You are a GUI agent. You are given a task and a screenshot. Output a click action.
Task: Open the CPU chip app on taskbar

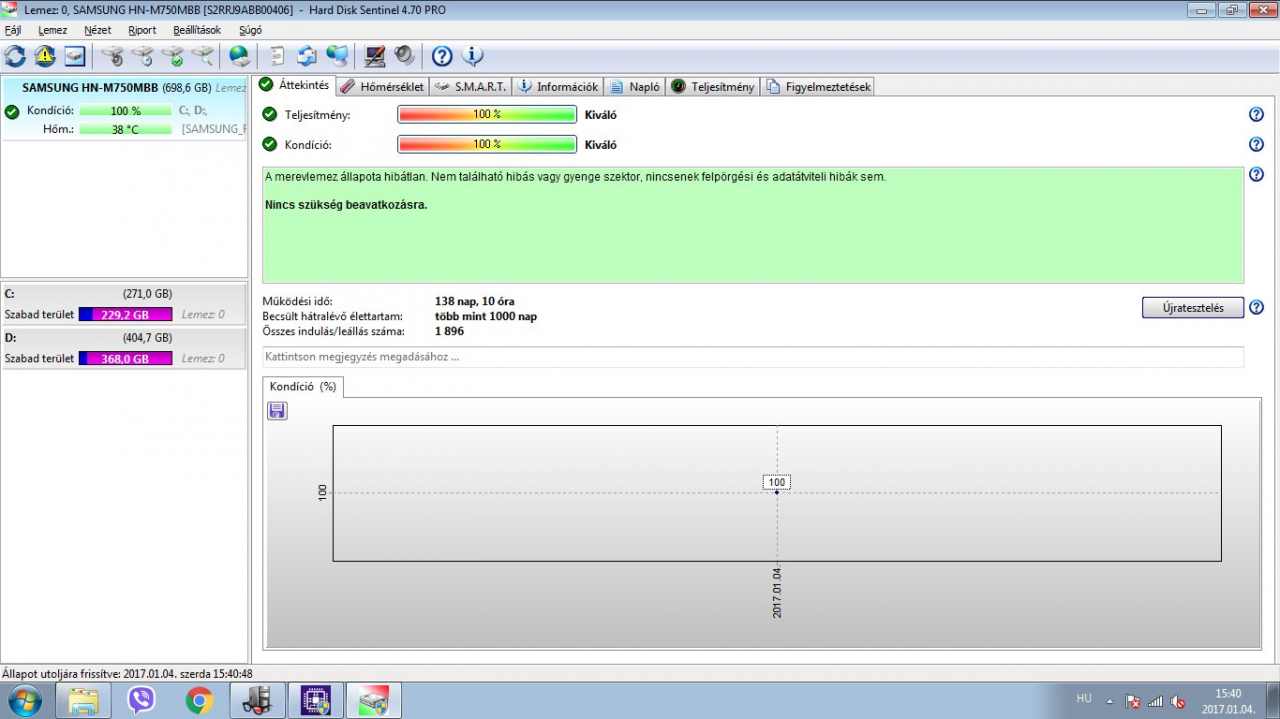tap(315, 701)
